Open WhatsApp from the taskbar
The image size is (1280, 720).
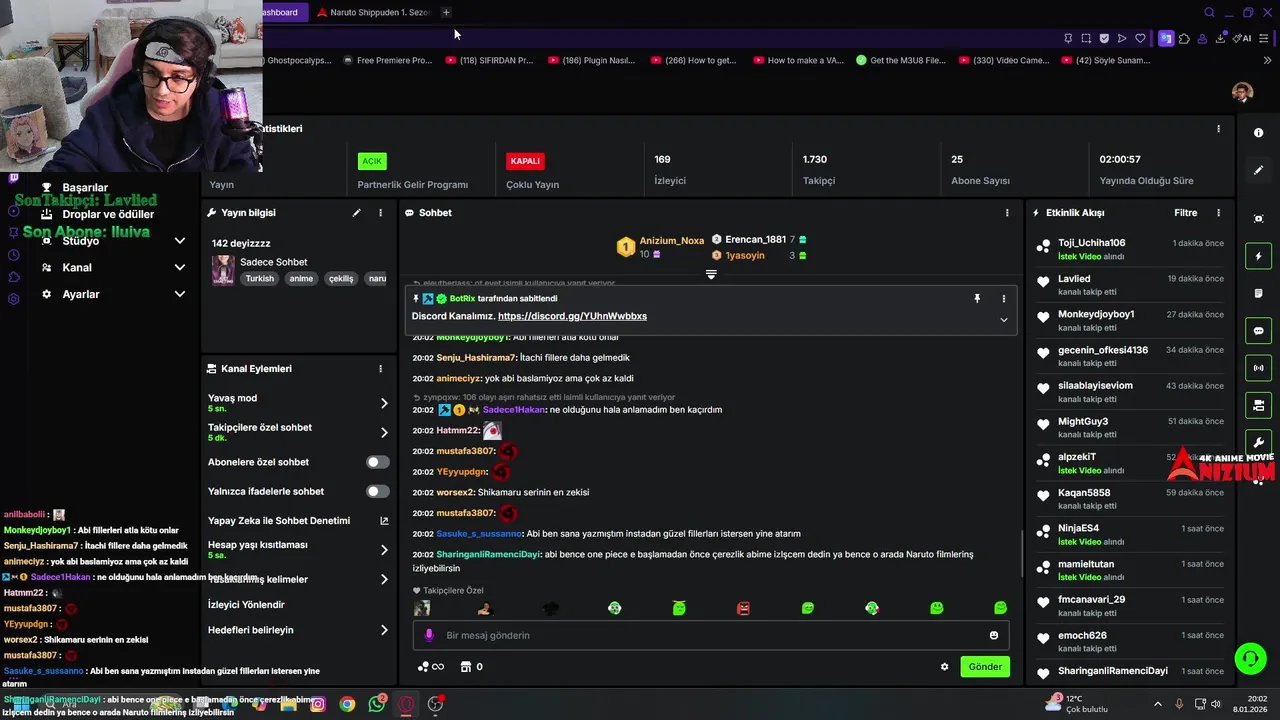click(377, 704)
